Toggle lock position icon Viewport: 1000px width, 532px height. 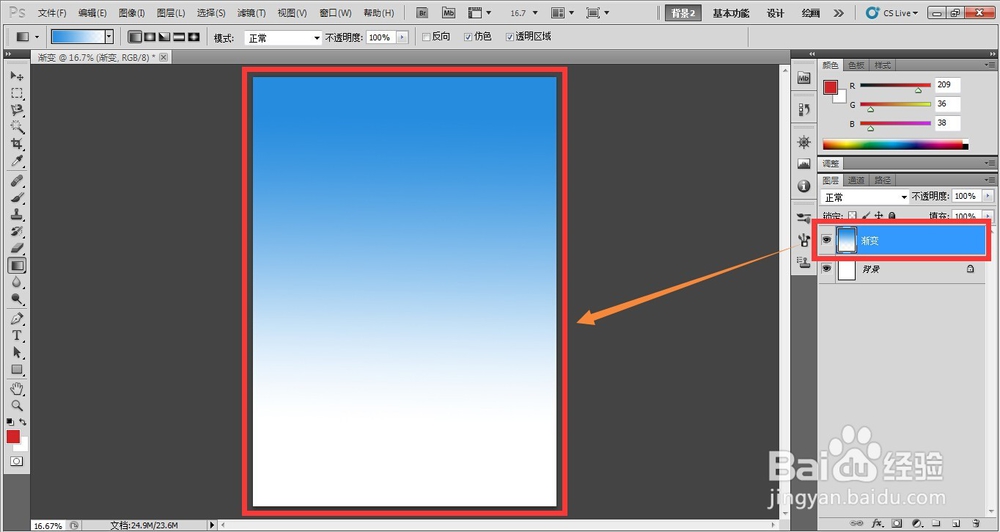(879, 216)
